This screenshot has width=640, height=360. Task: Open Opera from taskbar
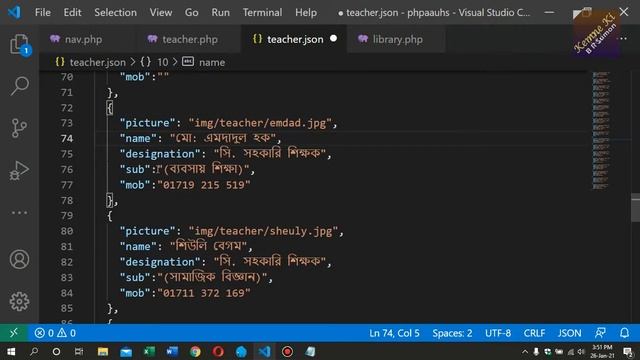(218, 351)
